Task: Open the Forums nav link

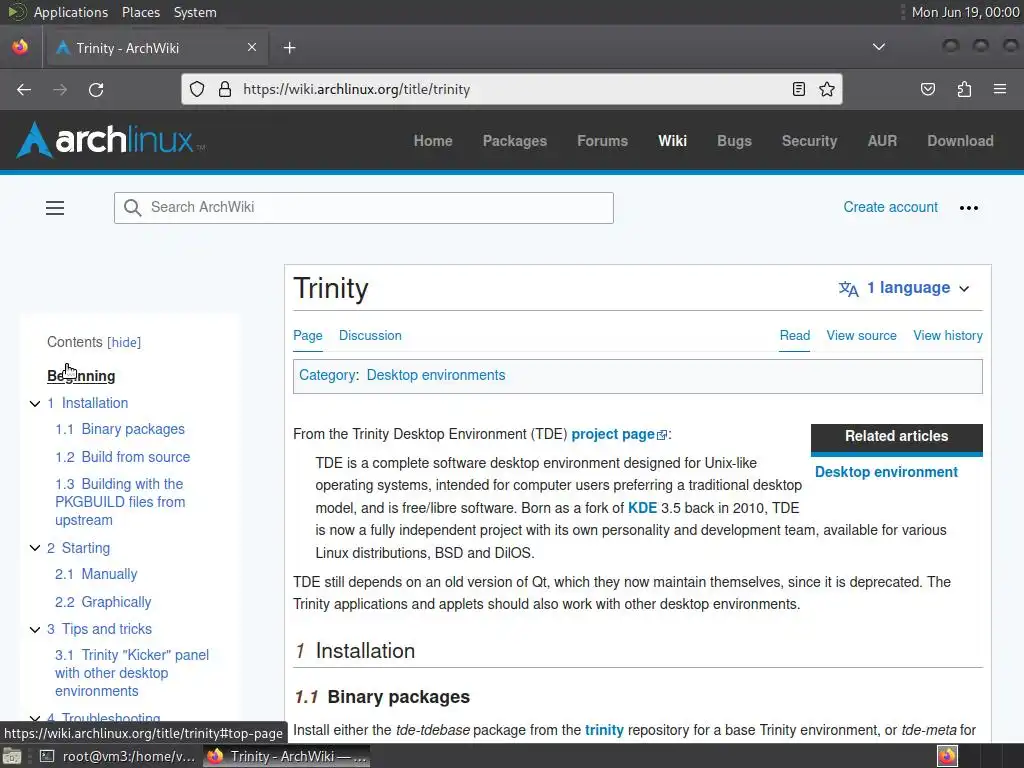Action: click(x=602, y=141)
